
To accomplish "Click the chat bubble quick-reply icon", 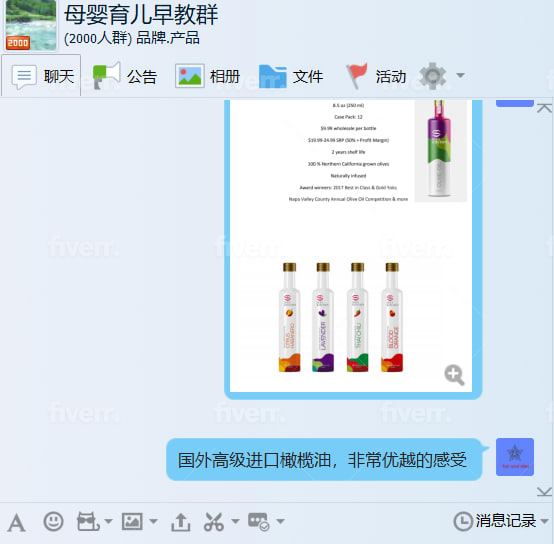I will tap(259, 522).
